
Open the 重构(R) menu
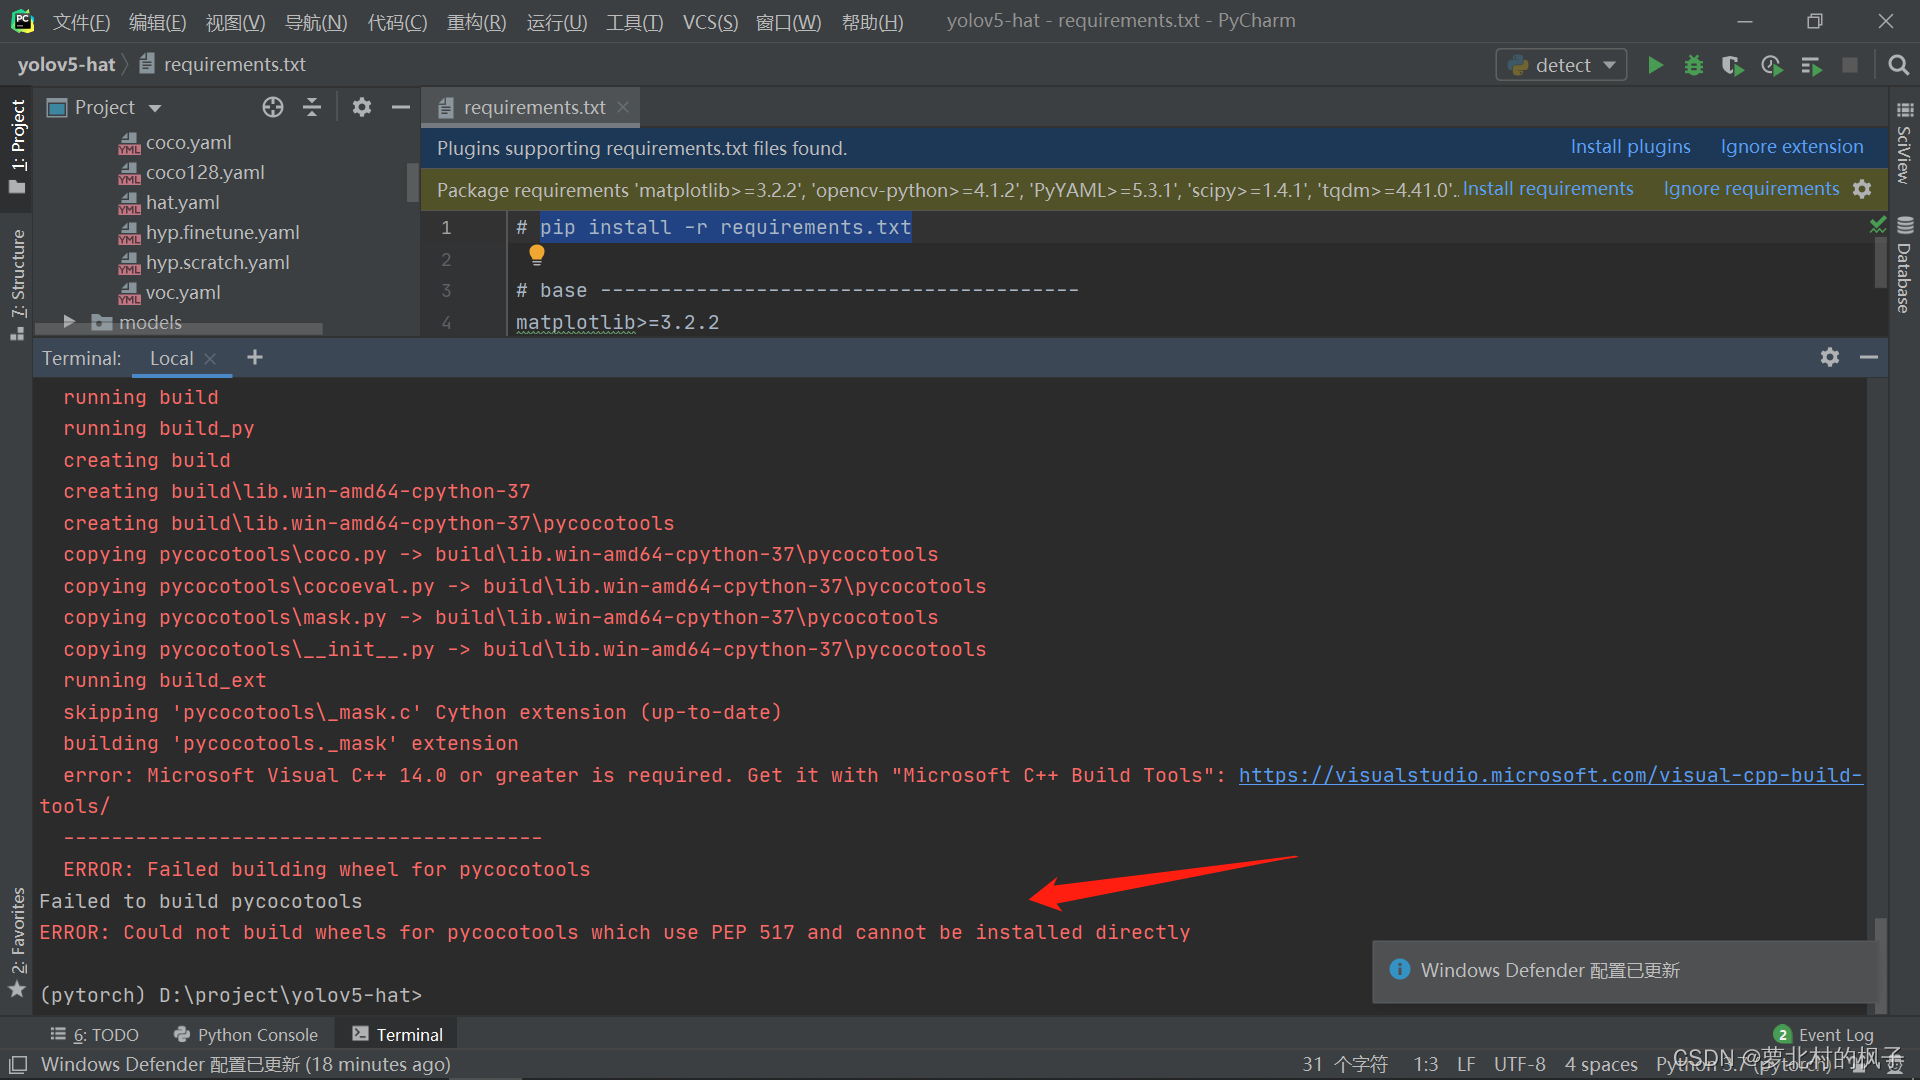click(476, 22)
